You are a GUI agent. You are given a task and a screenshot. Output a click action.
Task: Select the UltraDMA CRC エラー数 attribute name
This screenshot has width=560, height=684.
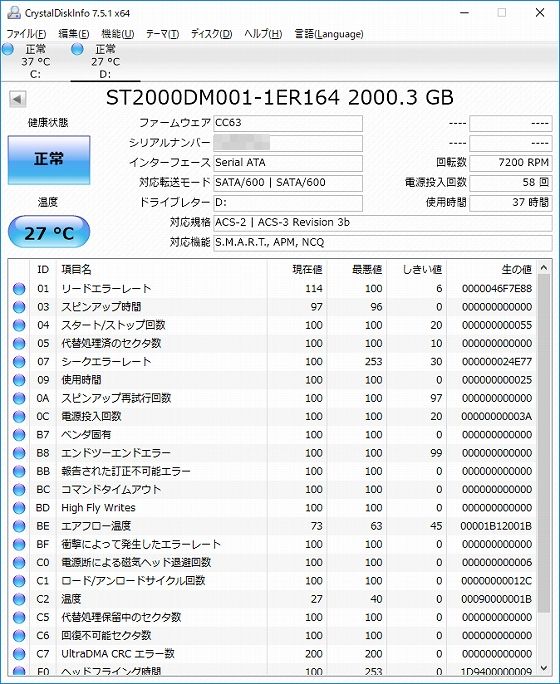point(118,654)
